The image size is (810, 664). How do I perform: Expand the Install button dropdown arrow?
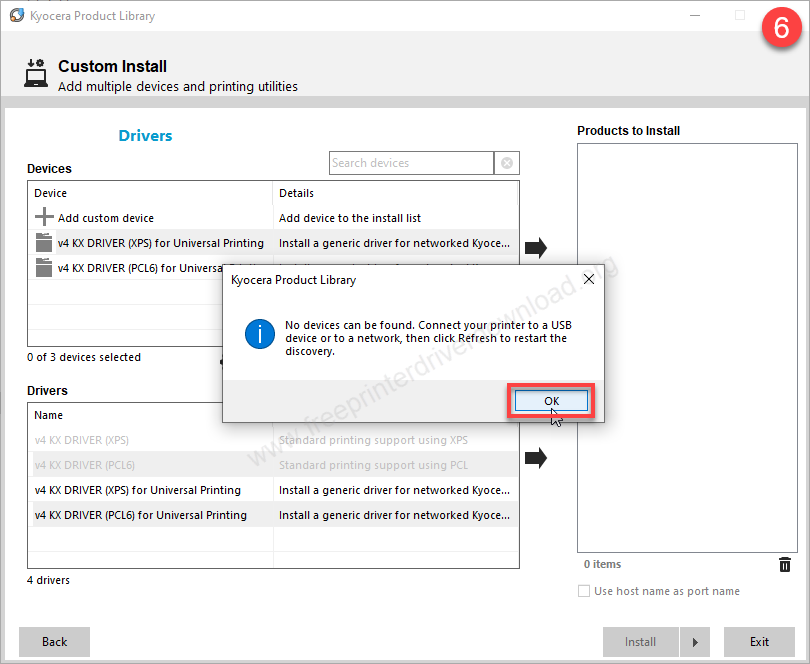(695, 642)
